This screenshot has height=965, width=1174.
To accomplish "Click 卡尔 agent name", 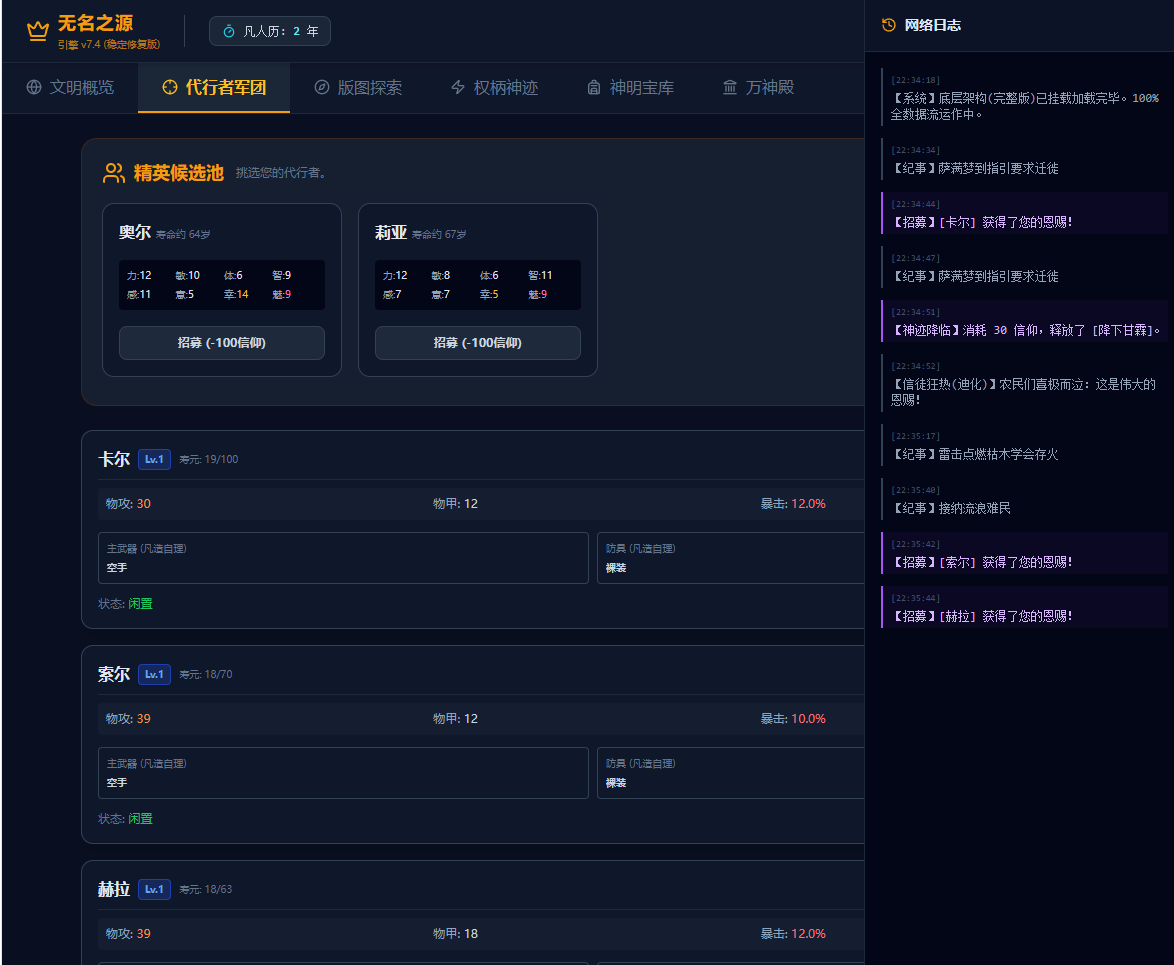I will [x=114, y=460].
